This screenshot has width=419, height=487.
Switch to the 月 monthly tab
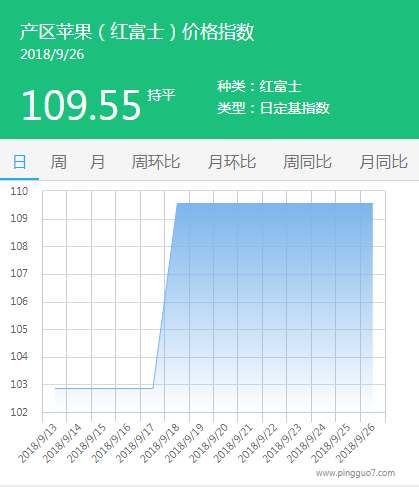click(97, 162)
